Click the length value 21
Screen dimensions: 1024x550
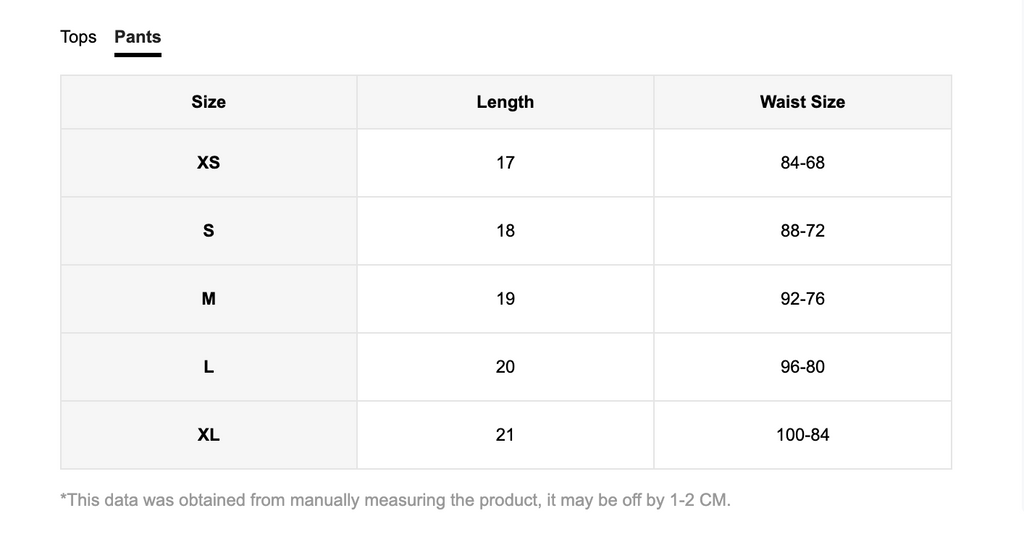click(x=505, y=434)
